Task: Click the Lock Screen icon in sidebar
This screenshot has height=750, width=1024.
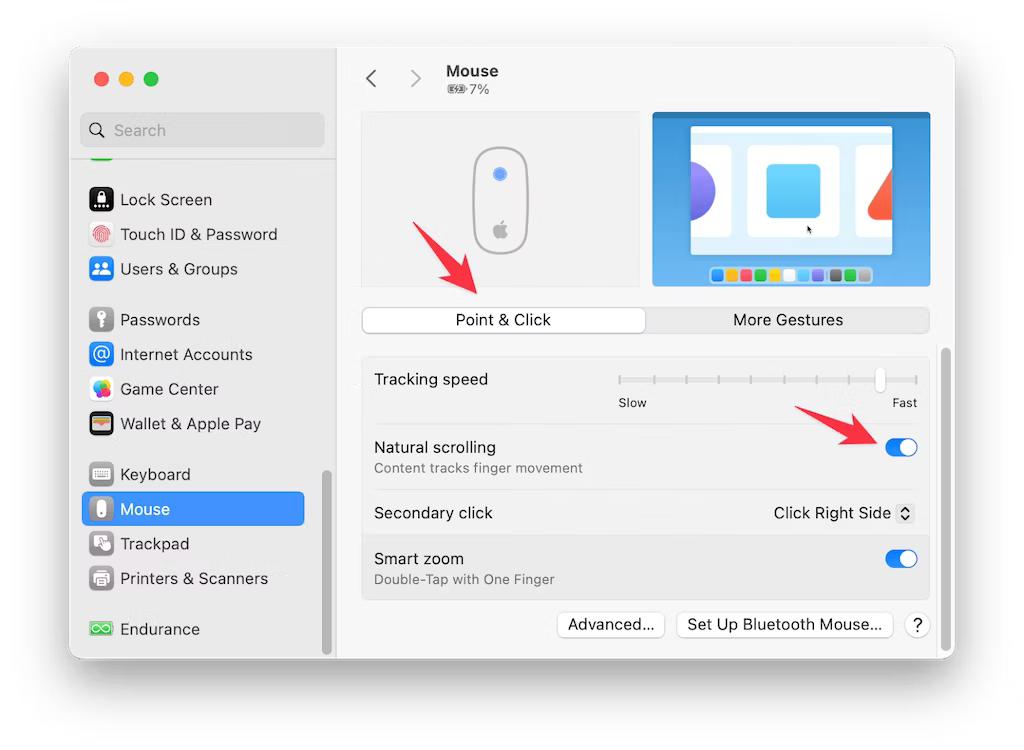Action: (101, 199)
